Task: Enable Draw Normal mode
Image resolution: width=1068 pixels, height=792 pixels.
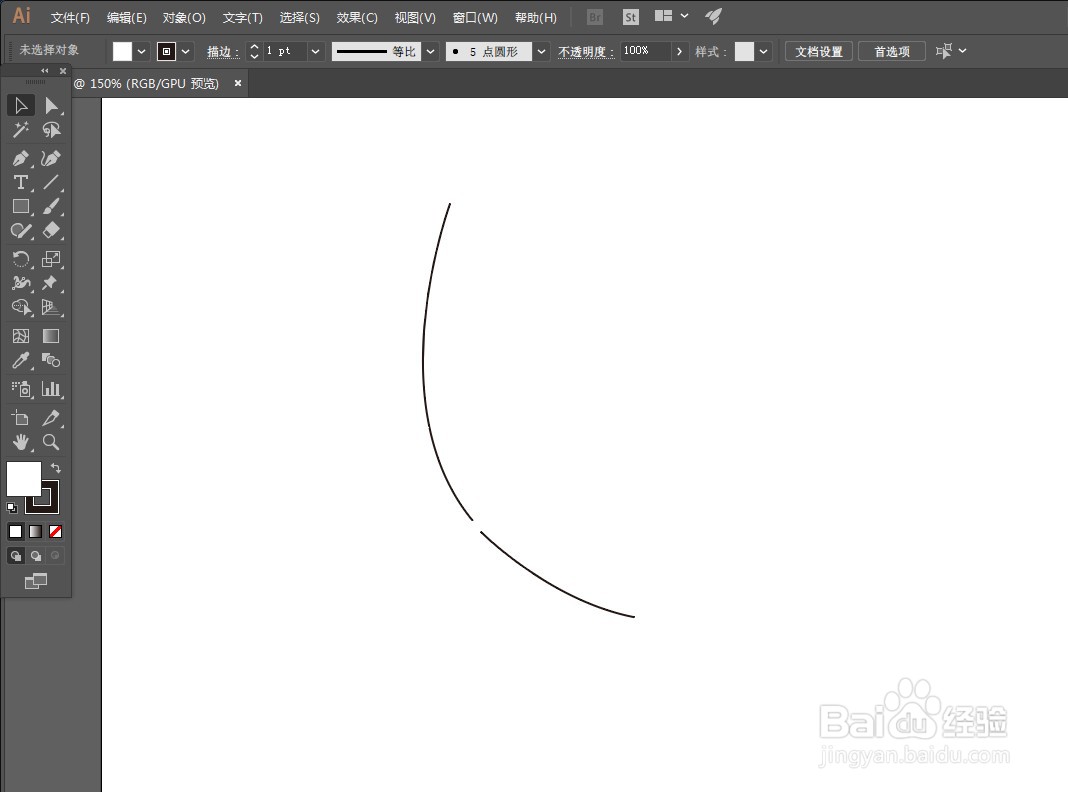Action: [x=15, y=556]
